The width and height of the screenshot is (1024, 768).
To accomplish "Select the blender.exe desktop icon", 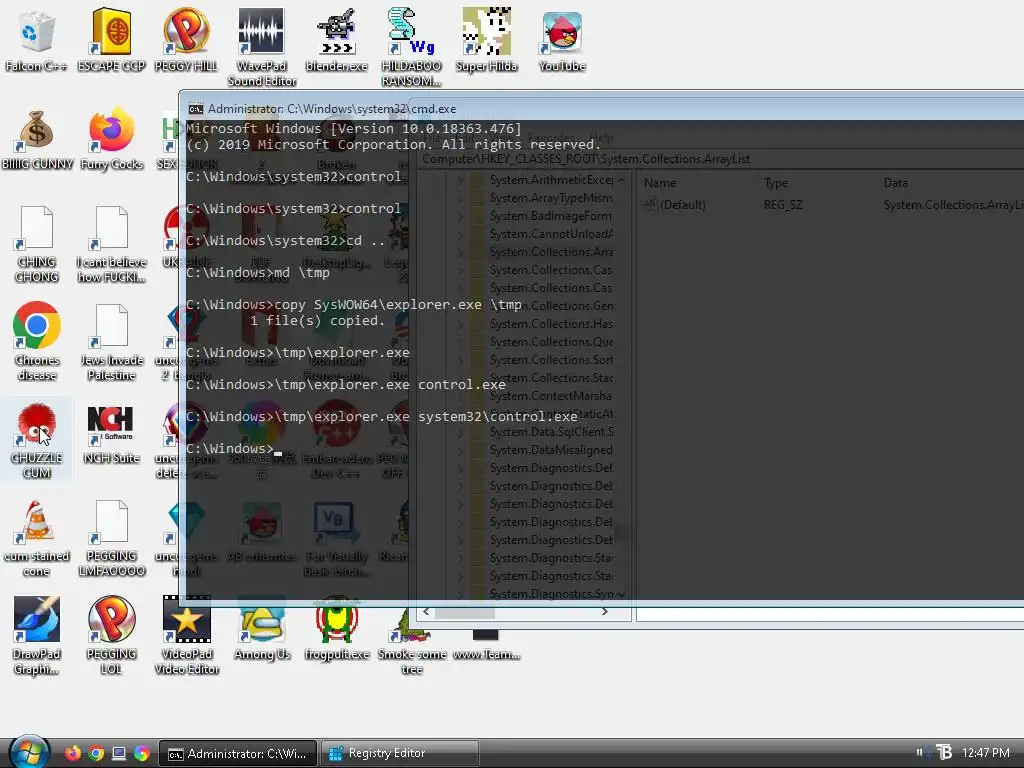I will click(336, 39).
